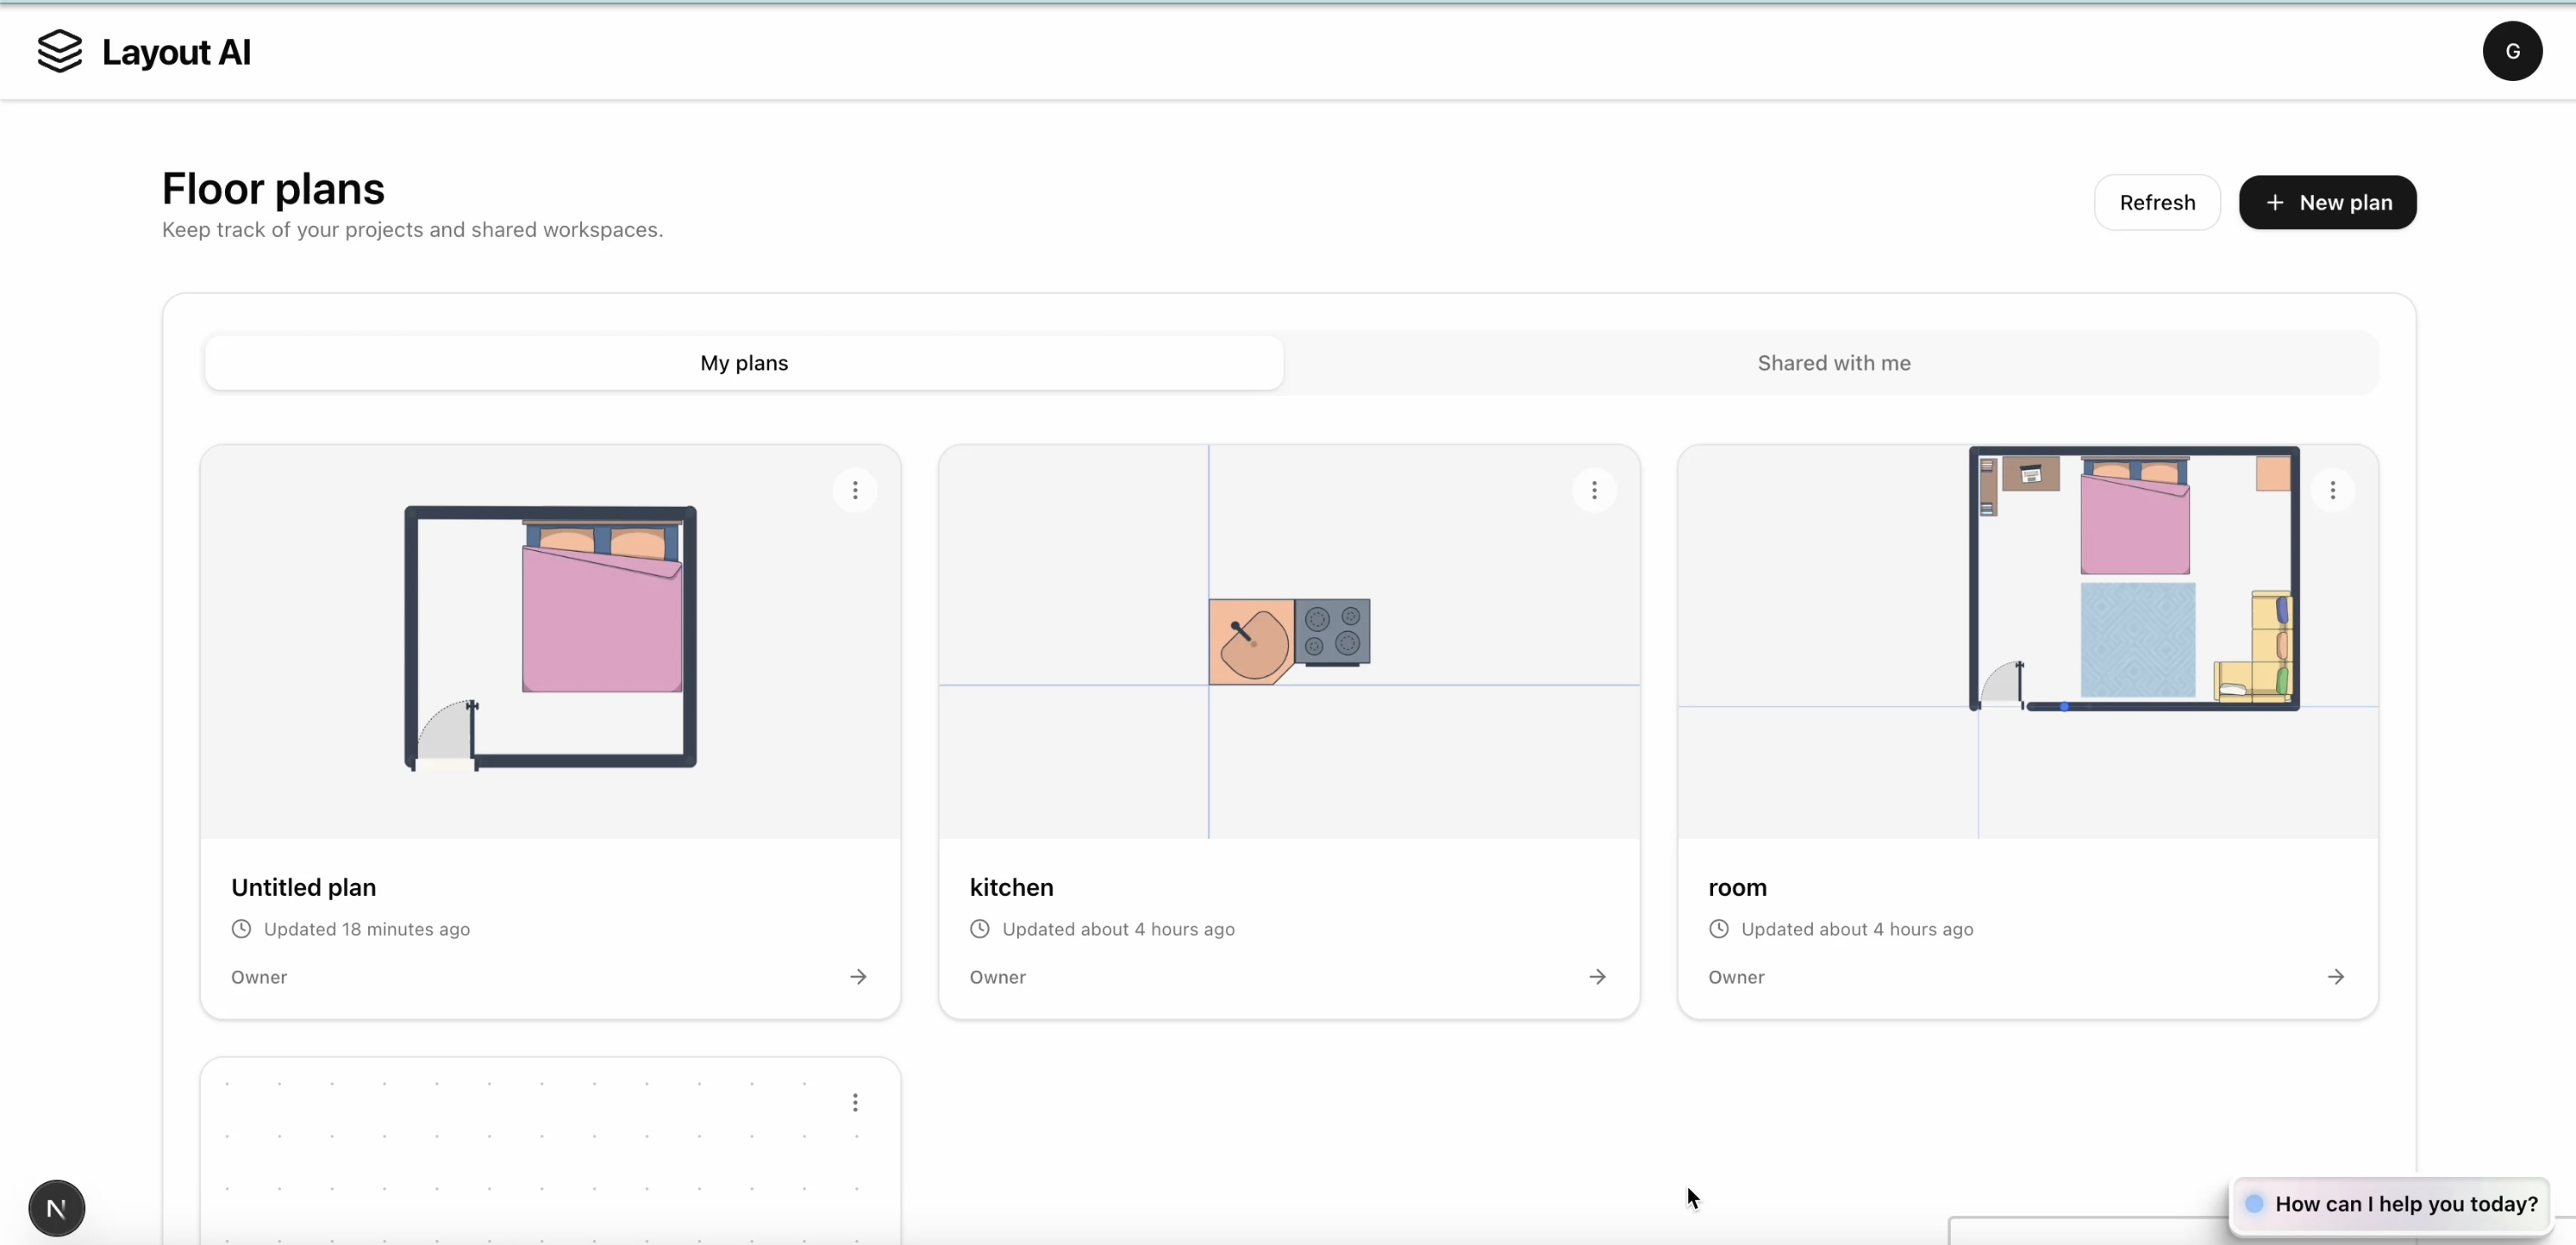The width and height of the screenshot is (2576, 1245).
Task: Switch to the Shared with me tab
Action: click(x=1833, y=363)
